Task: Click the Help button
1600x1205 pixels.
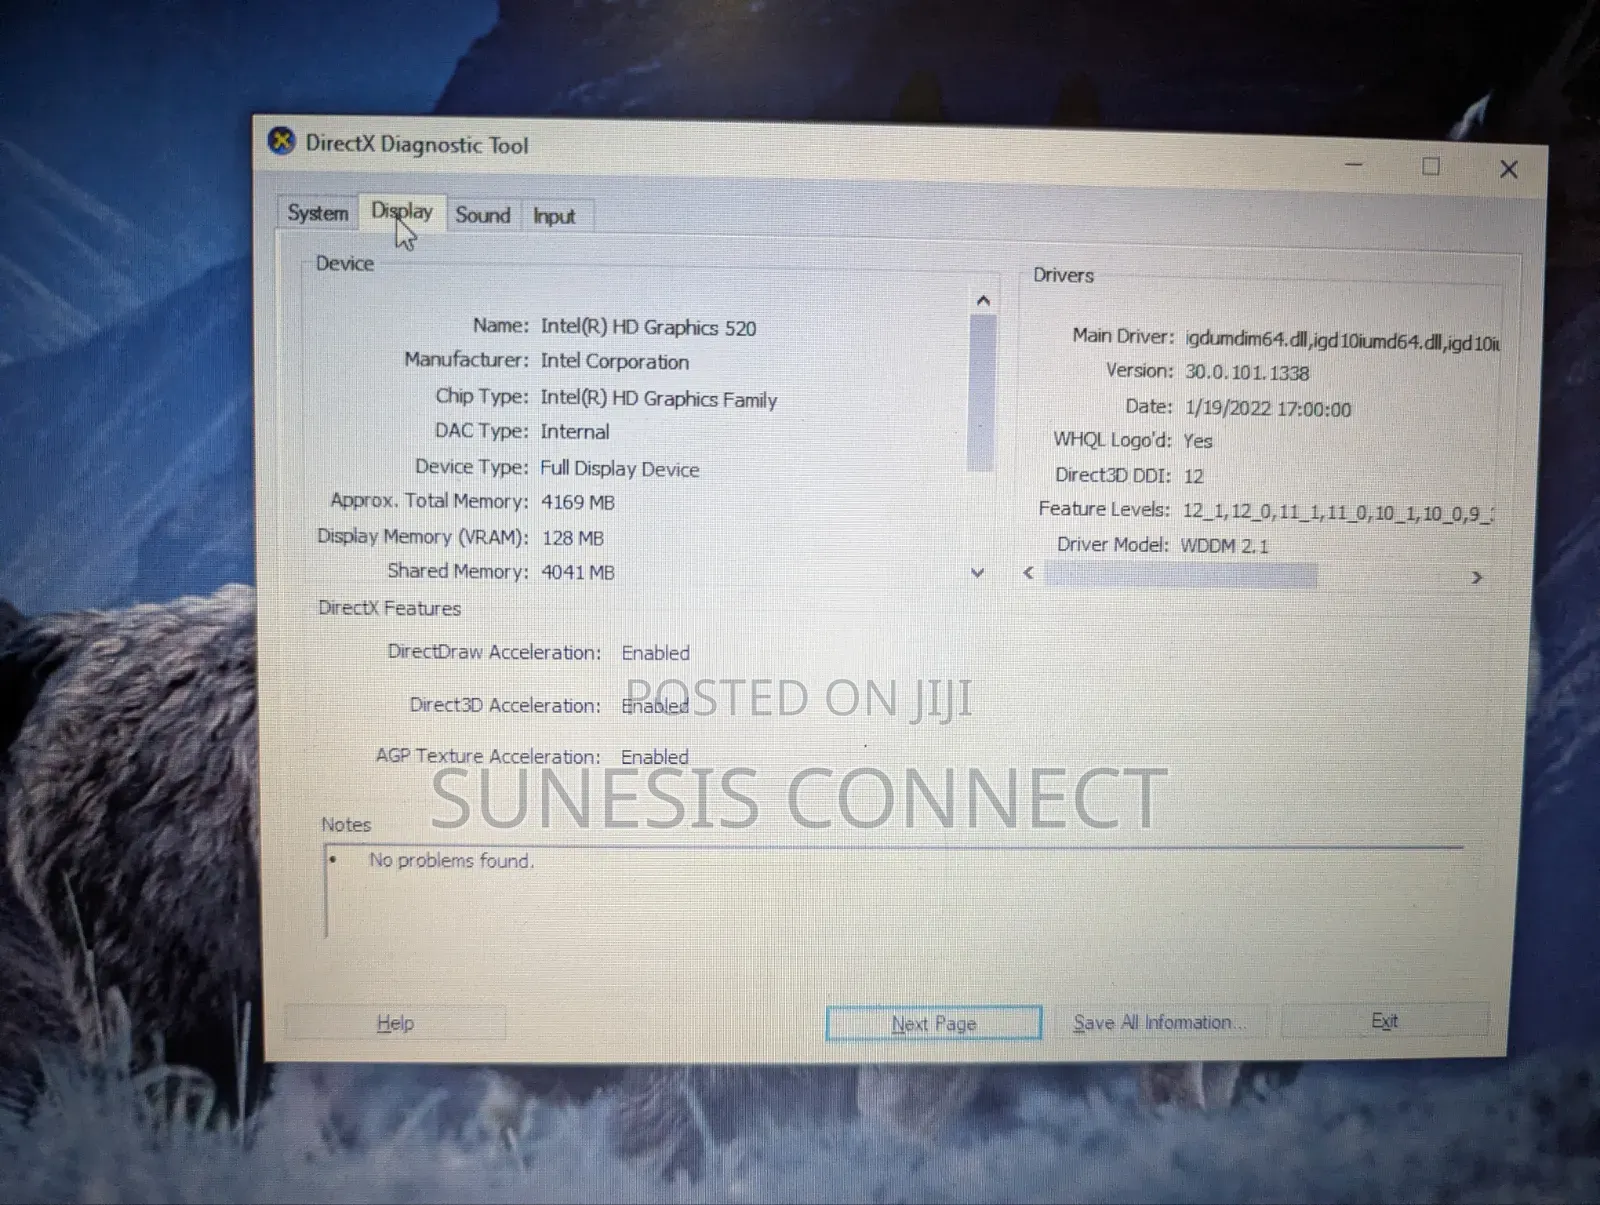Action: pos(395,1023)
